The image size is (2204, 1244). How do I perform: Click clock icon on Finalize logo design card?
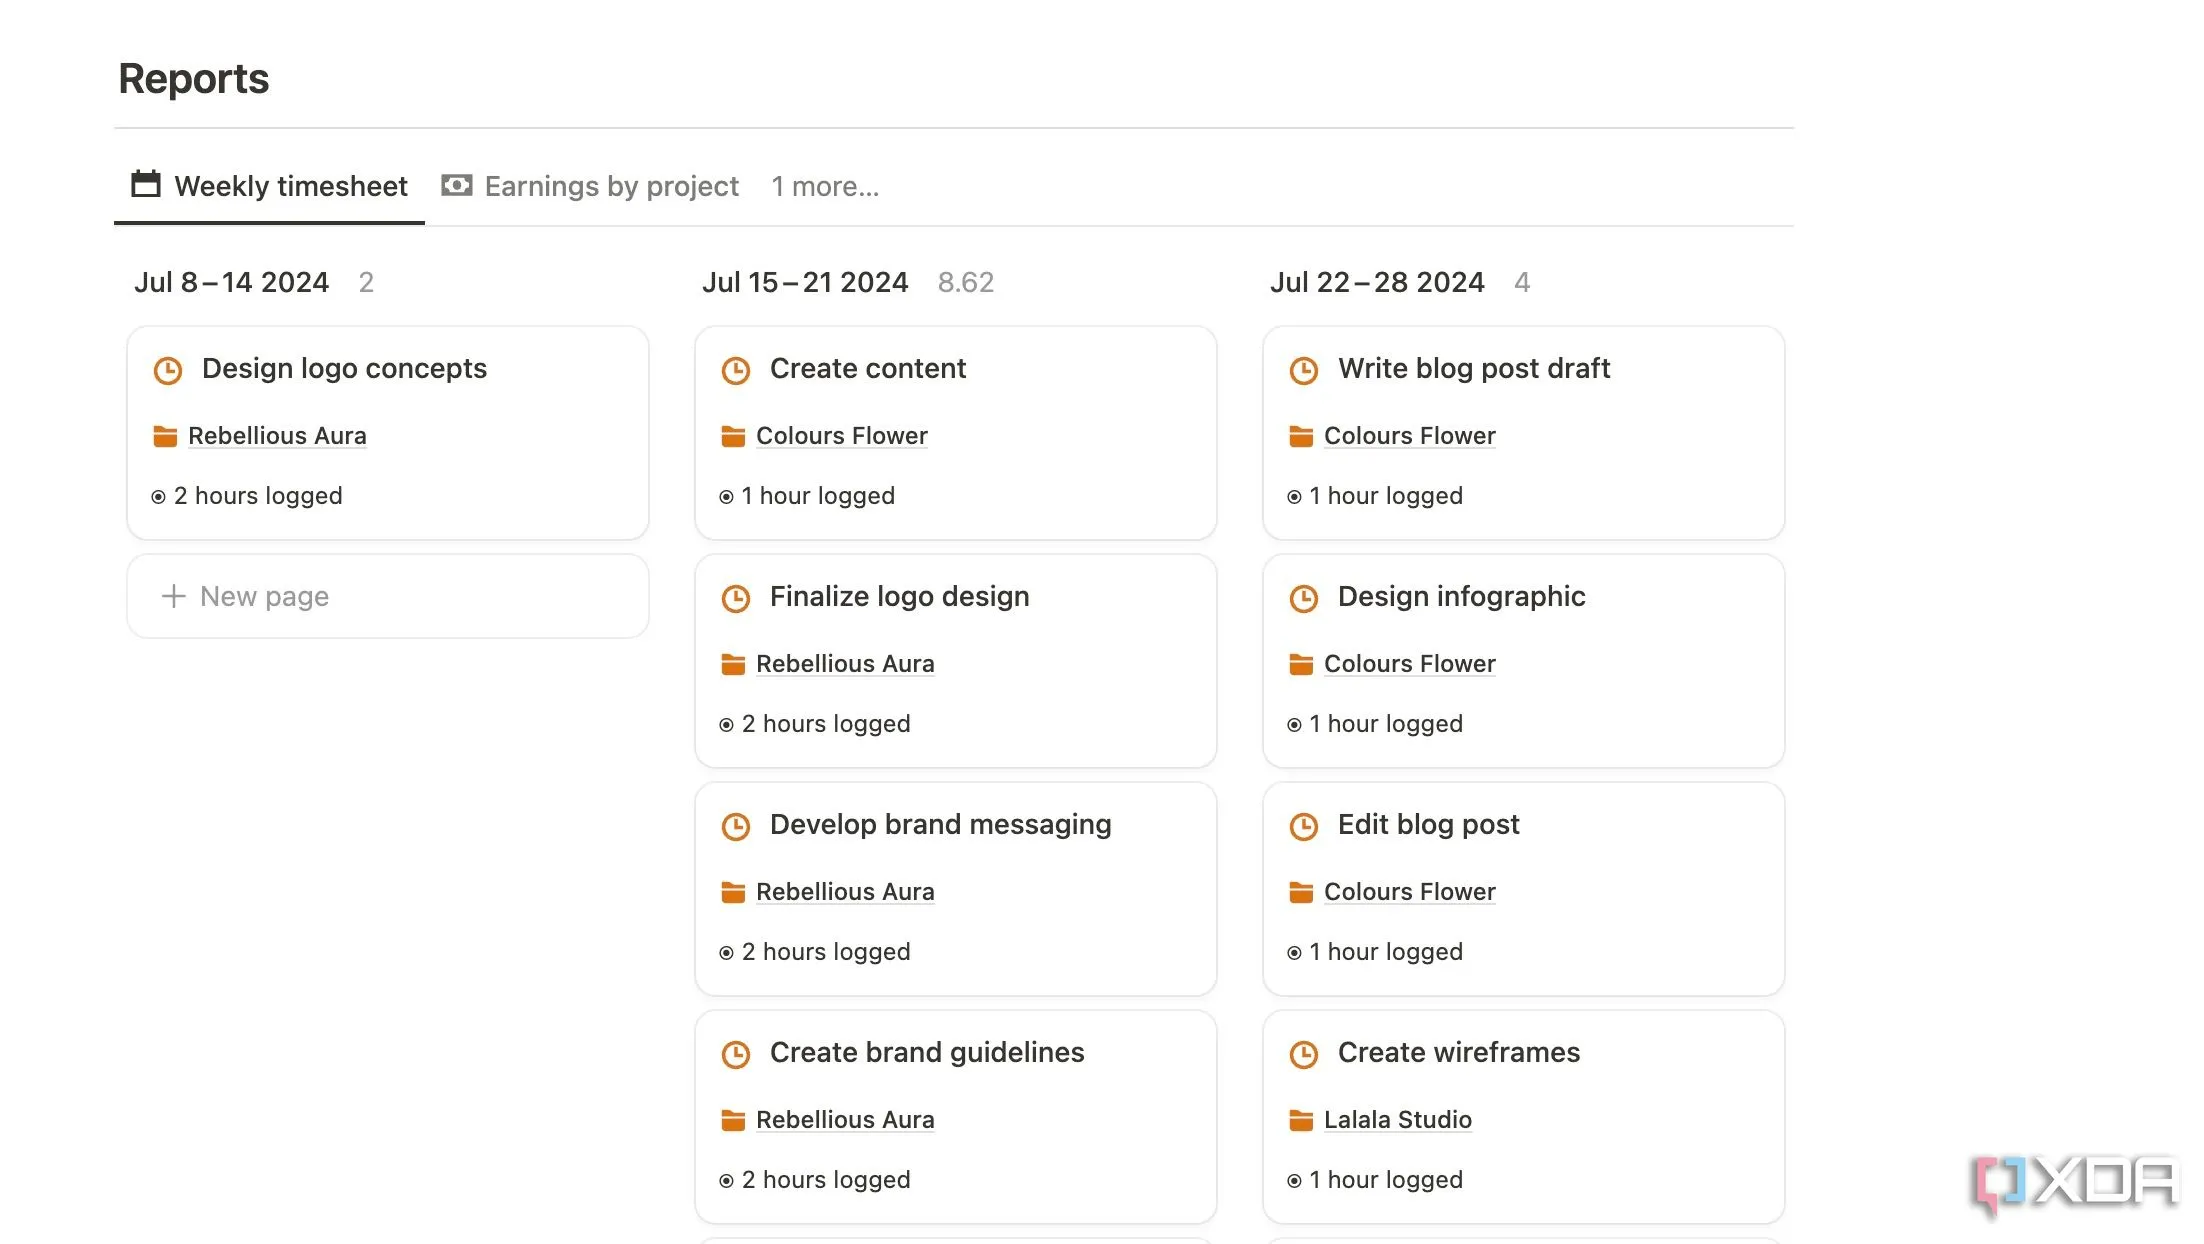pos(736,599)
